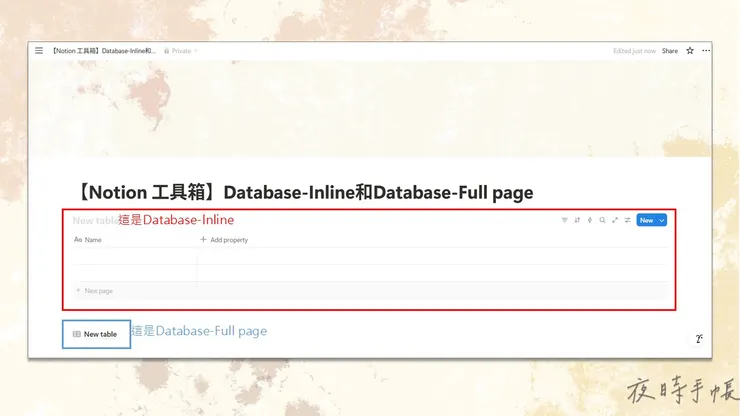Open the Private sharing dropdown
The height and width of the screenshot is (416, 740).
coord(181,51)
